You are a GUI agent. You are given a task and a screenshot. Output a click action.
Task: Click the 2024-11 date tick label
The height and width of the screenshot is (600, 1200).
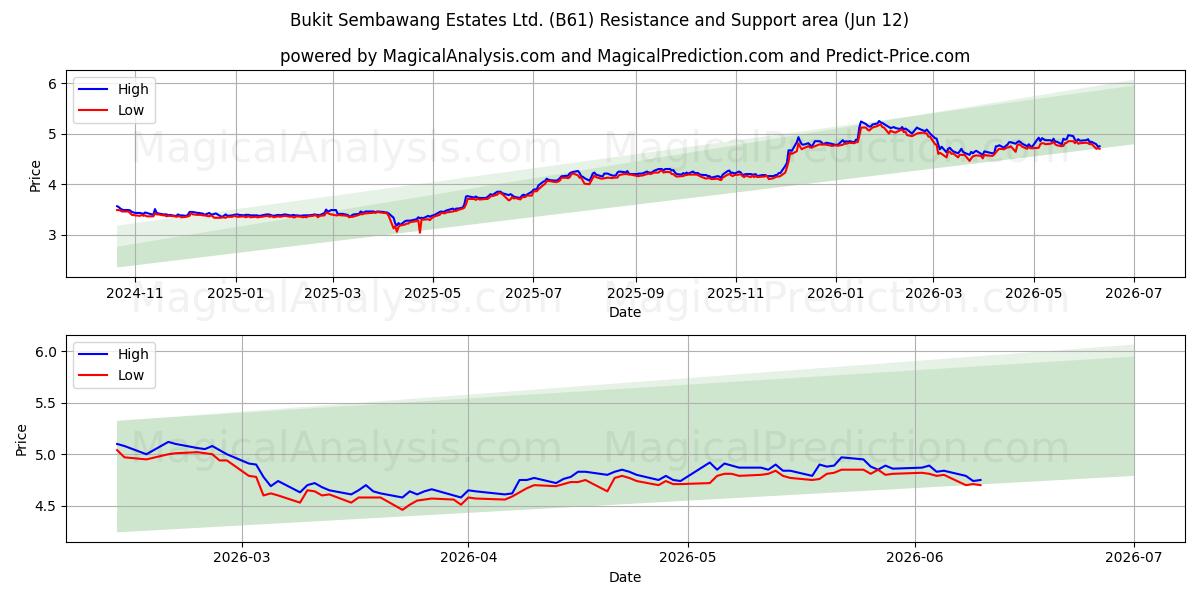[x=134, y=294]
